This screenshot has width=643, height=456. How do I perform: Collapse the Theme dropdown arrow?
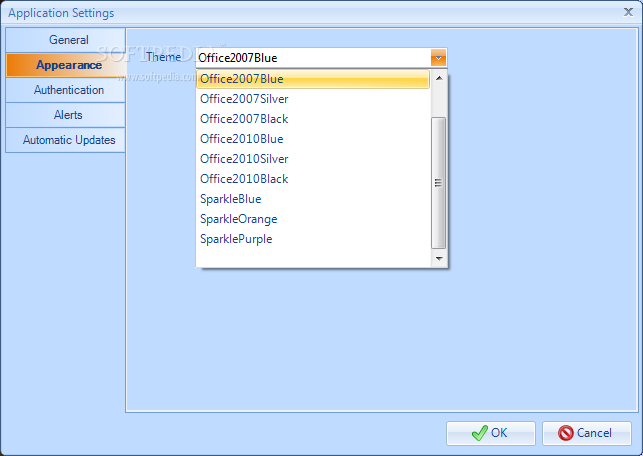438,58
